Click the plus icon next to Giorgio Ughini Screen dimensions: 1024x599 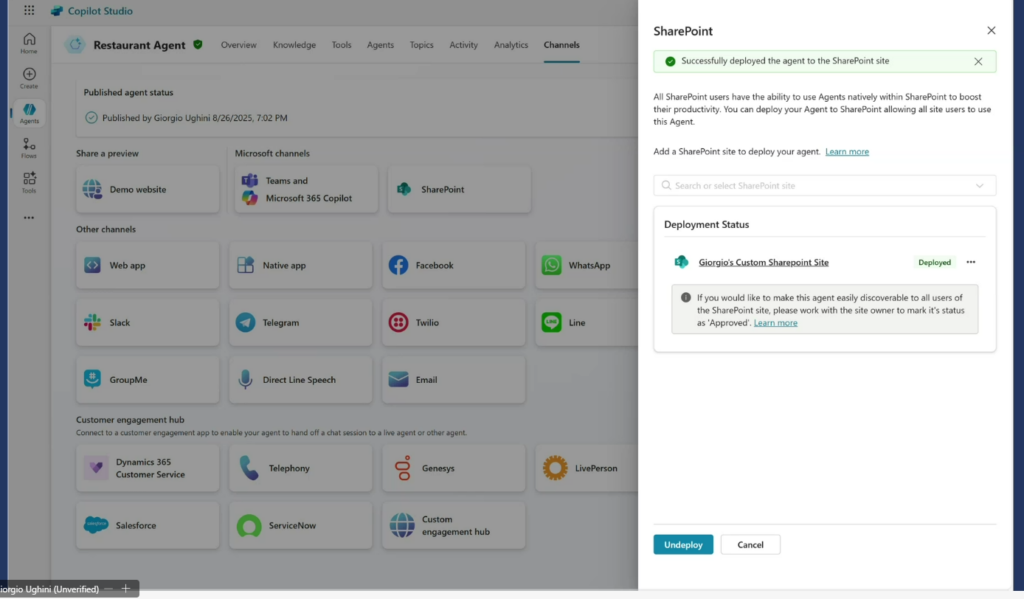pyautogui.click(x=125, y=589)
